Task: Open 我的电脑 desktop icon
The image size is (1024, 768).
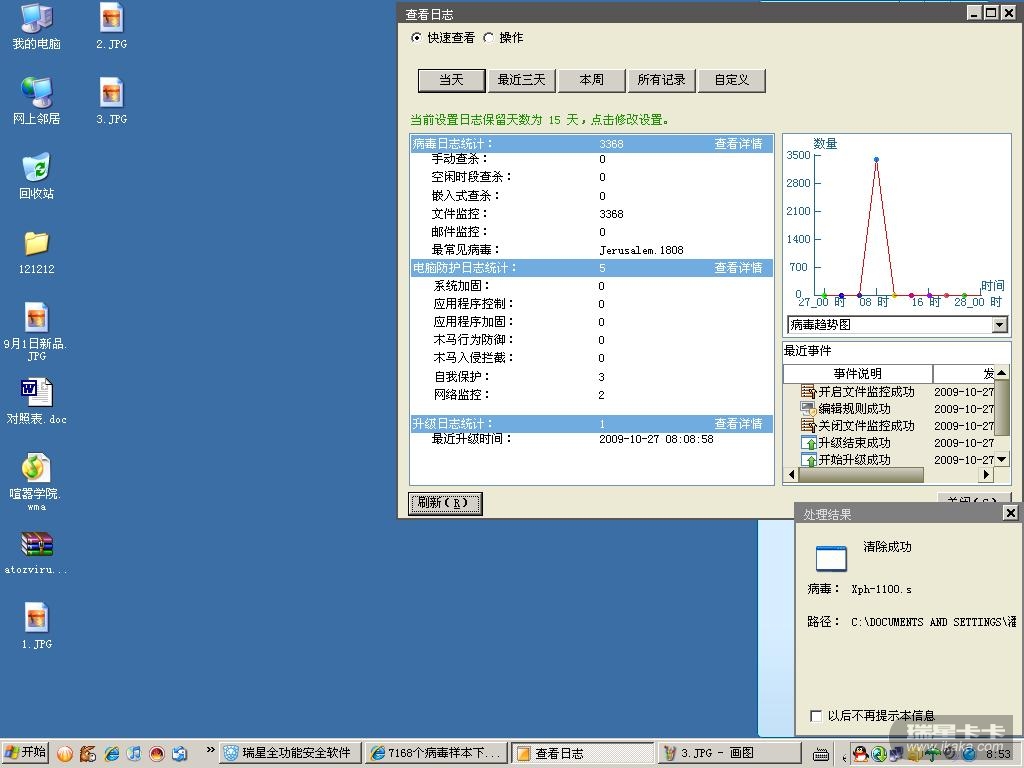Action: click(x=36, y=18)
